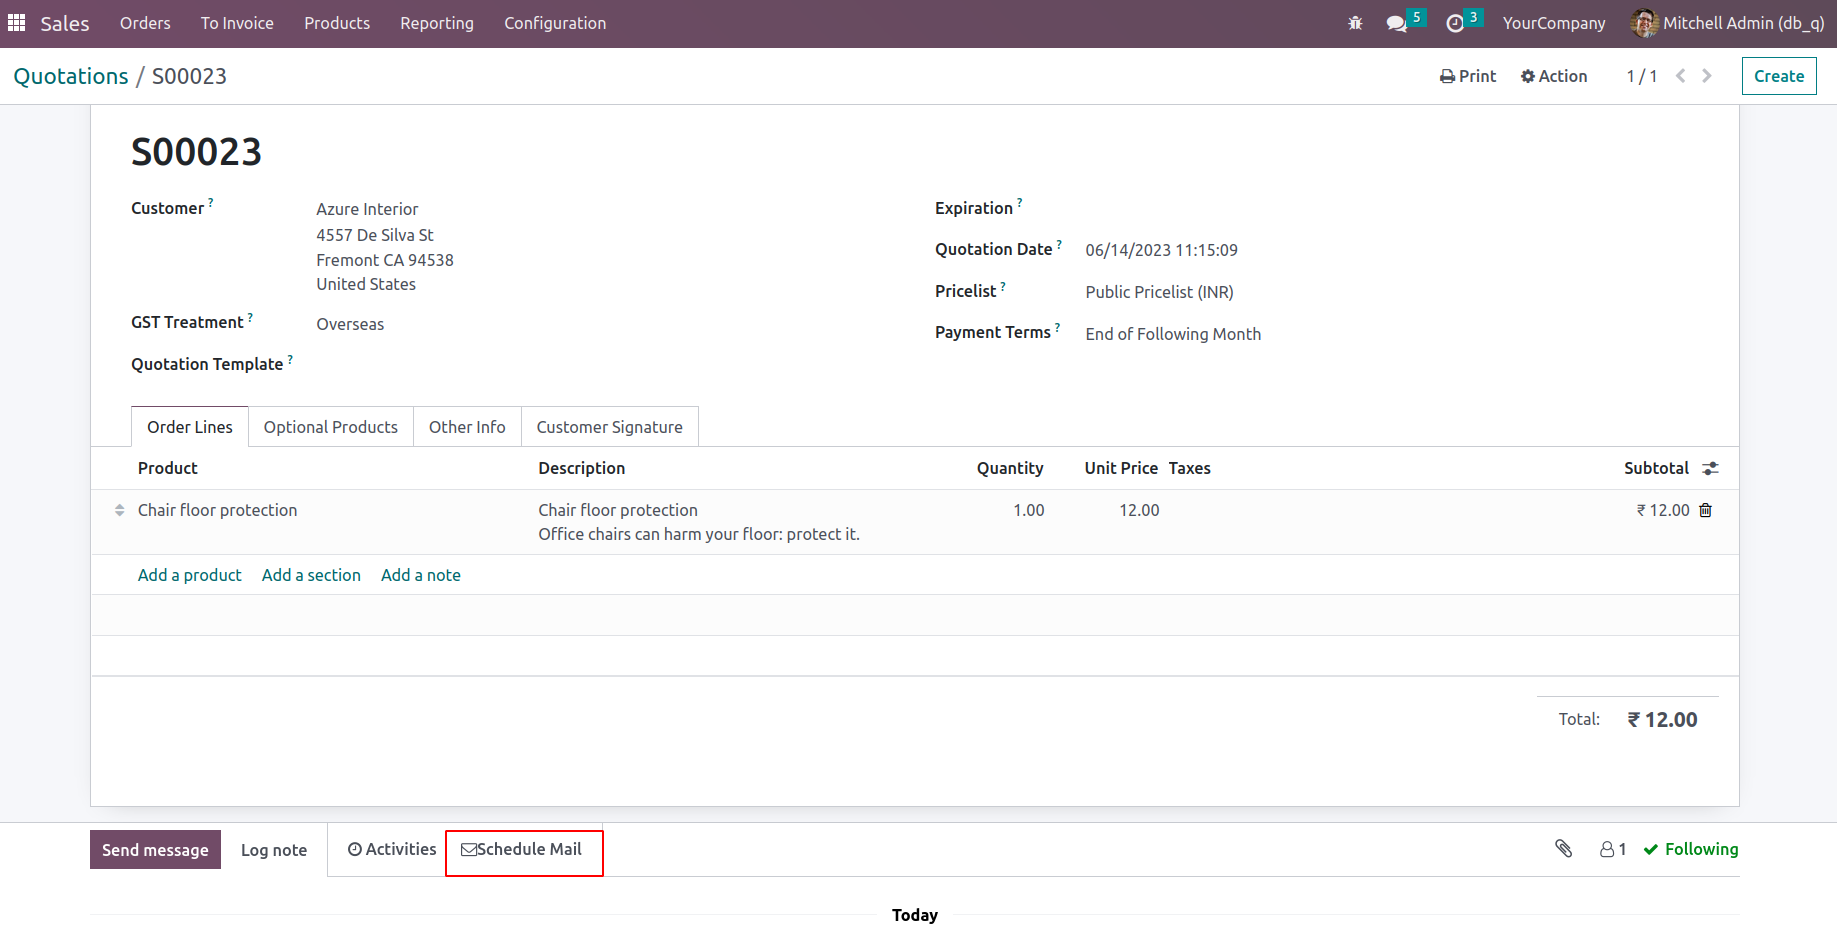Click the Schedule Mail button

(x=522, y=849)
